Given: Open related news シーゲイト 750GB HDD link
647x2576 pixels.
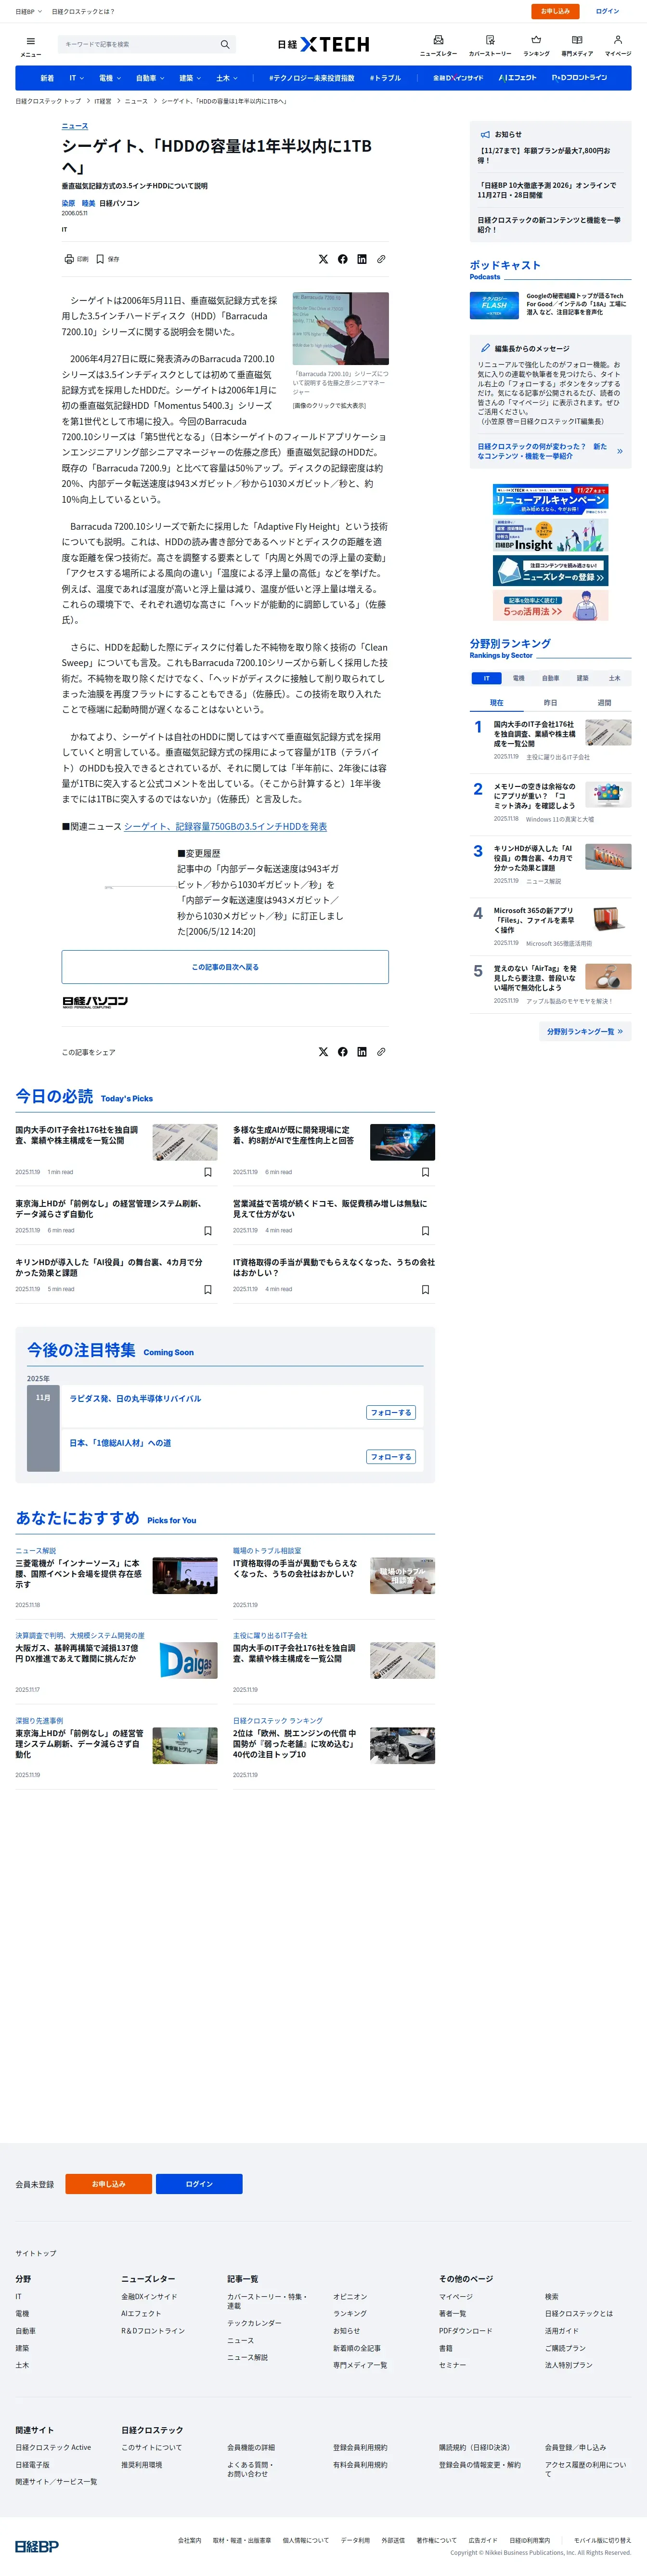Looking at the screenshot, I should coord(225,826).
